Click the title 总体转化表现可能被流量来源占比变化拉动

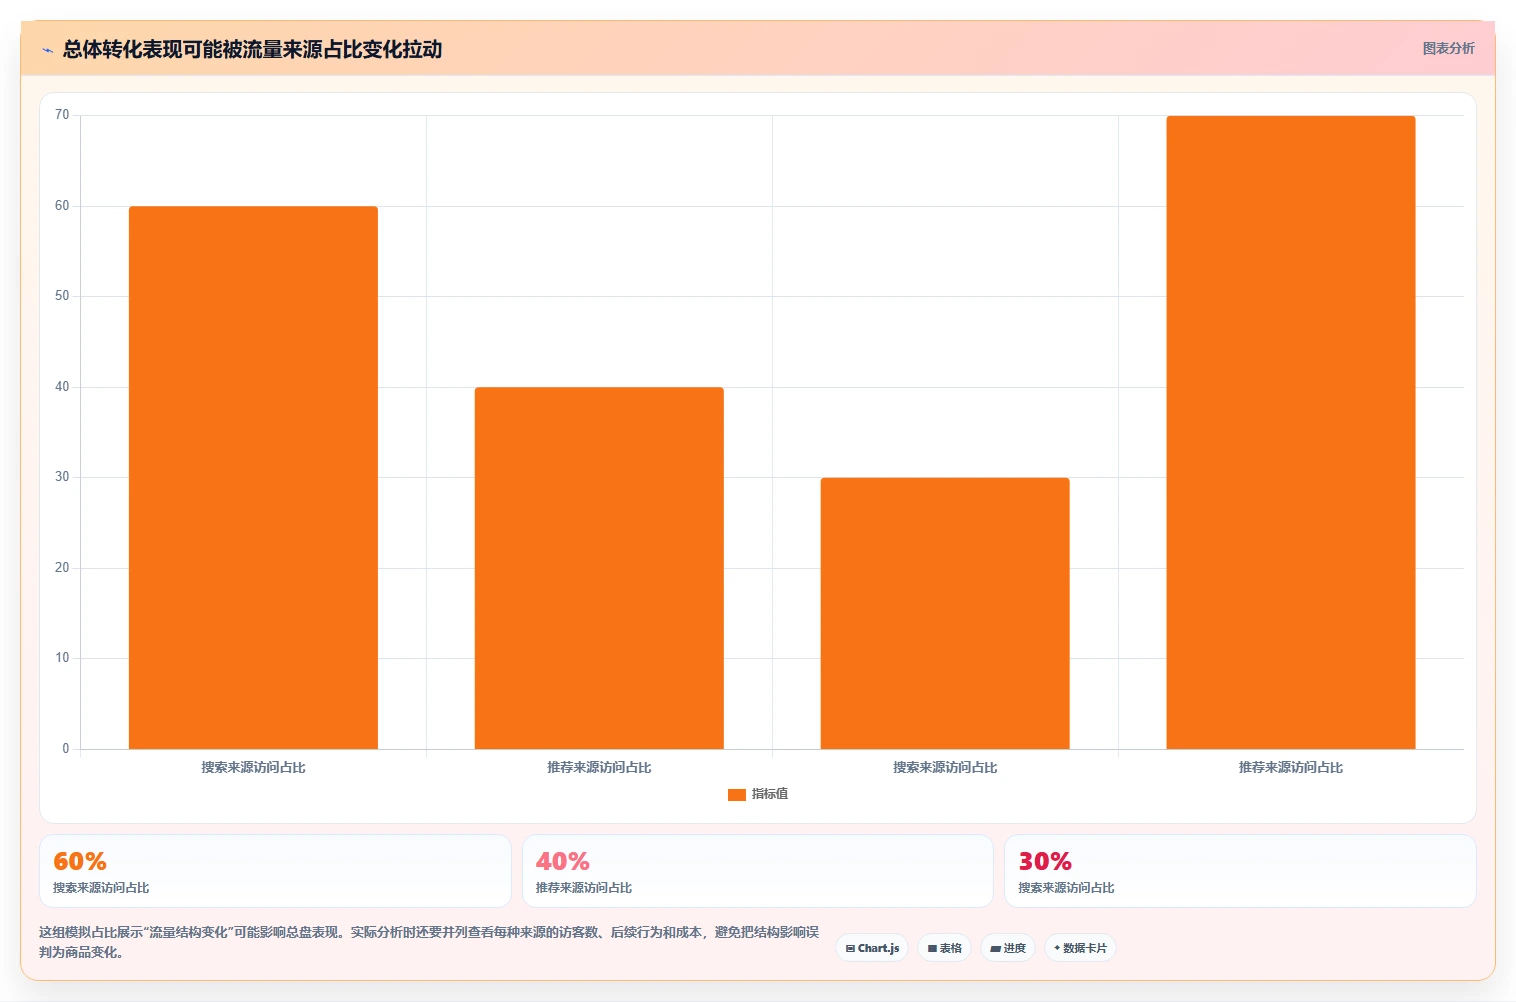click(x=252, y=50)
